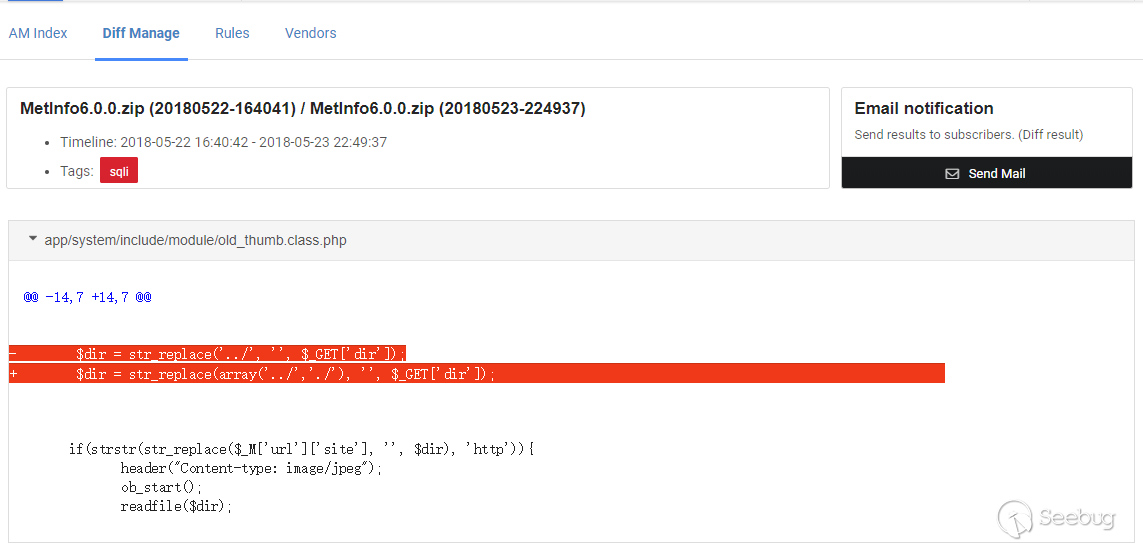The image size is (1143, 546).
Task: Click the header Content-type code line
Action: coord(251,468)
